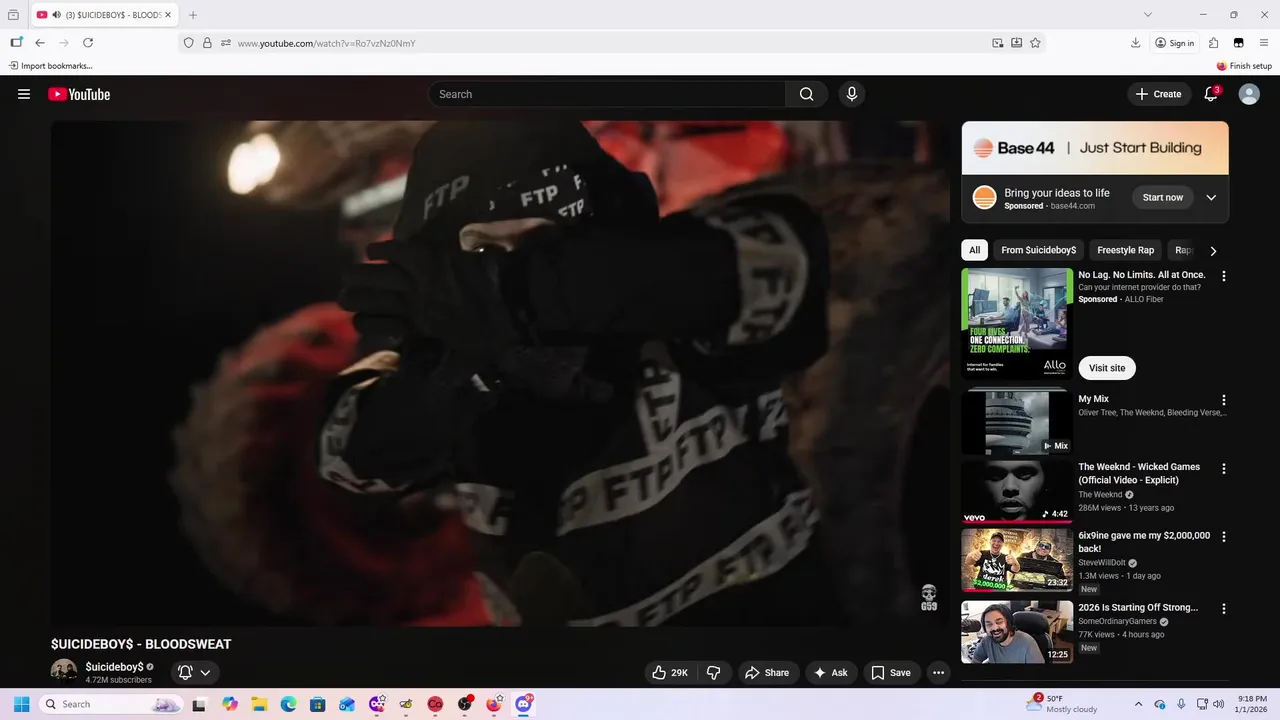Open Discord from the taskbar
This screenshot has width=1280, height=720.
[523, 704]
